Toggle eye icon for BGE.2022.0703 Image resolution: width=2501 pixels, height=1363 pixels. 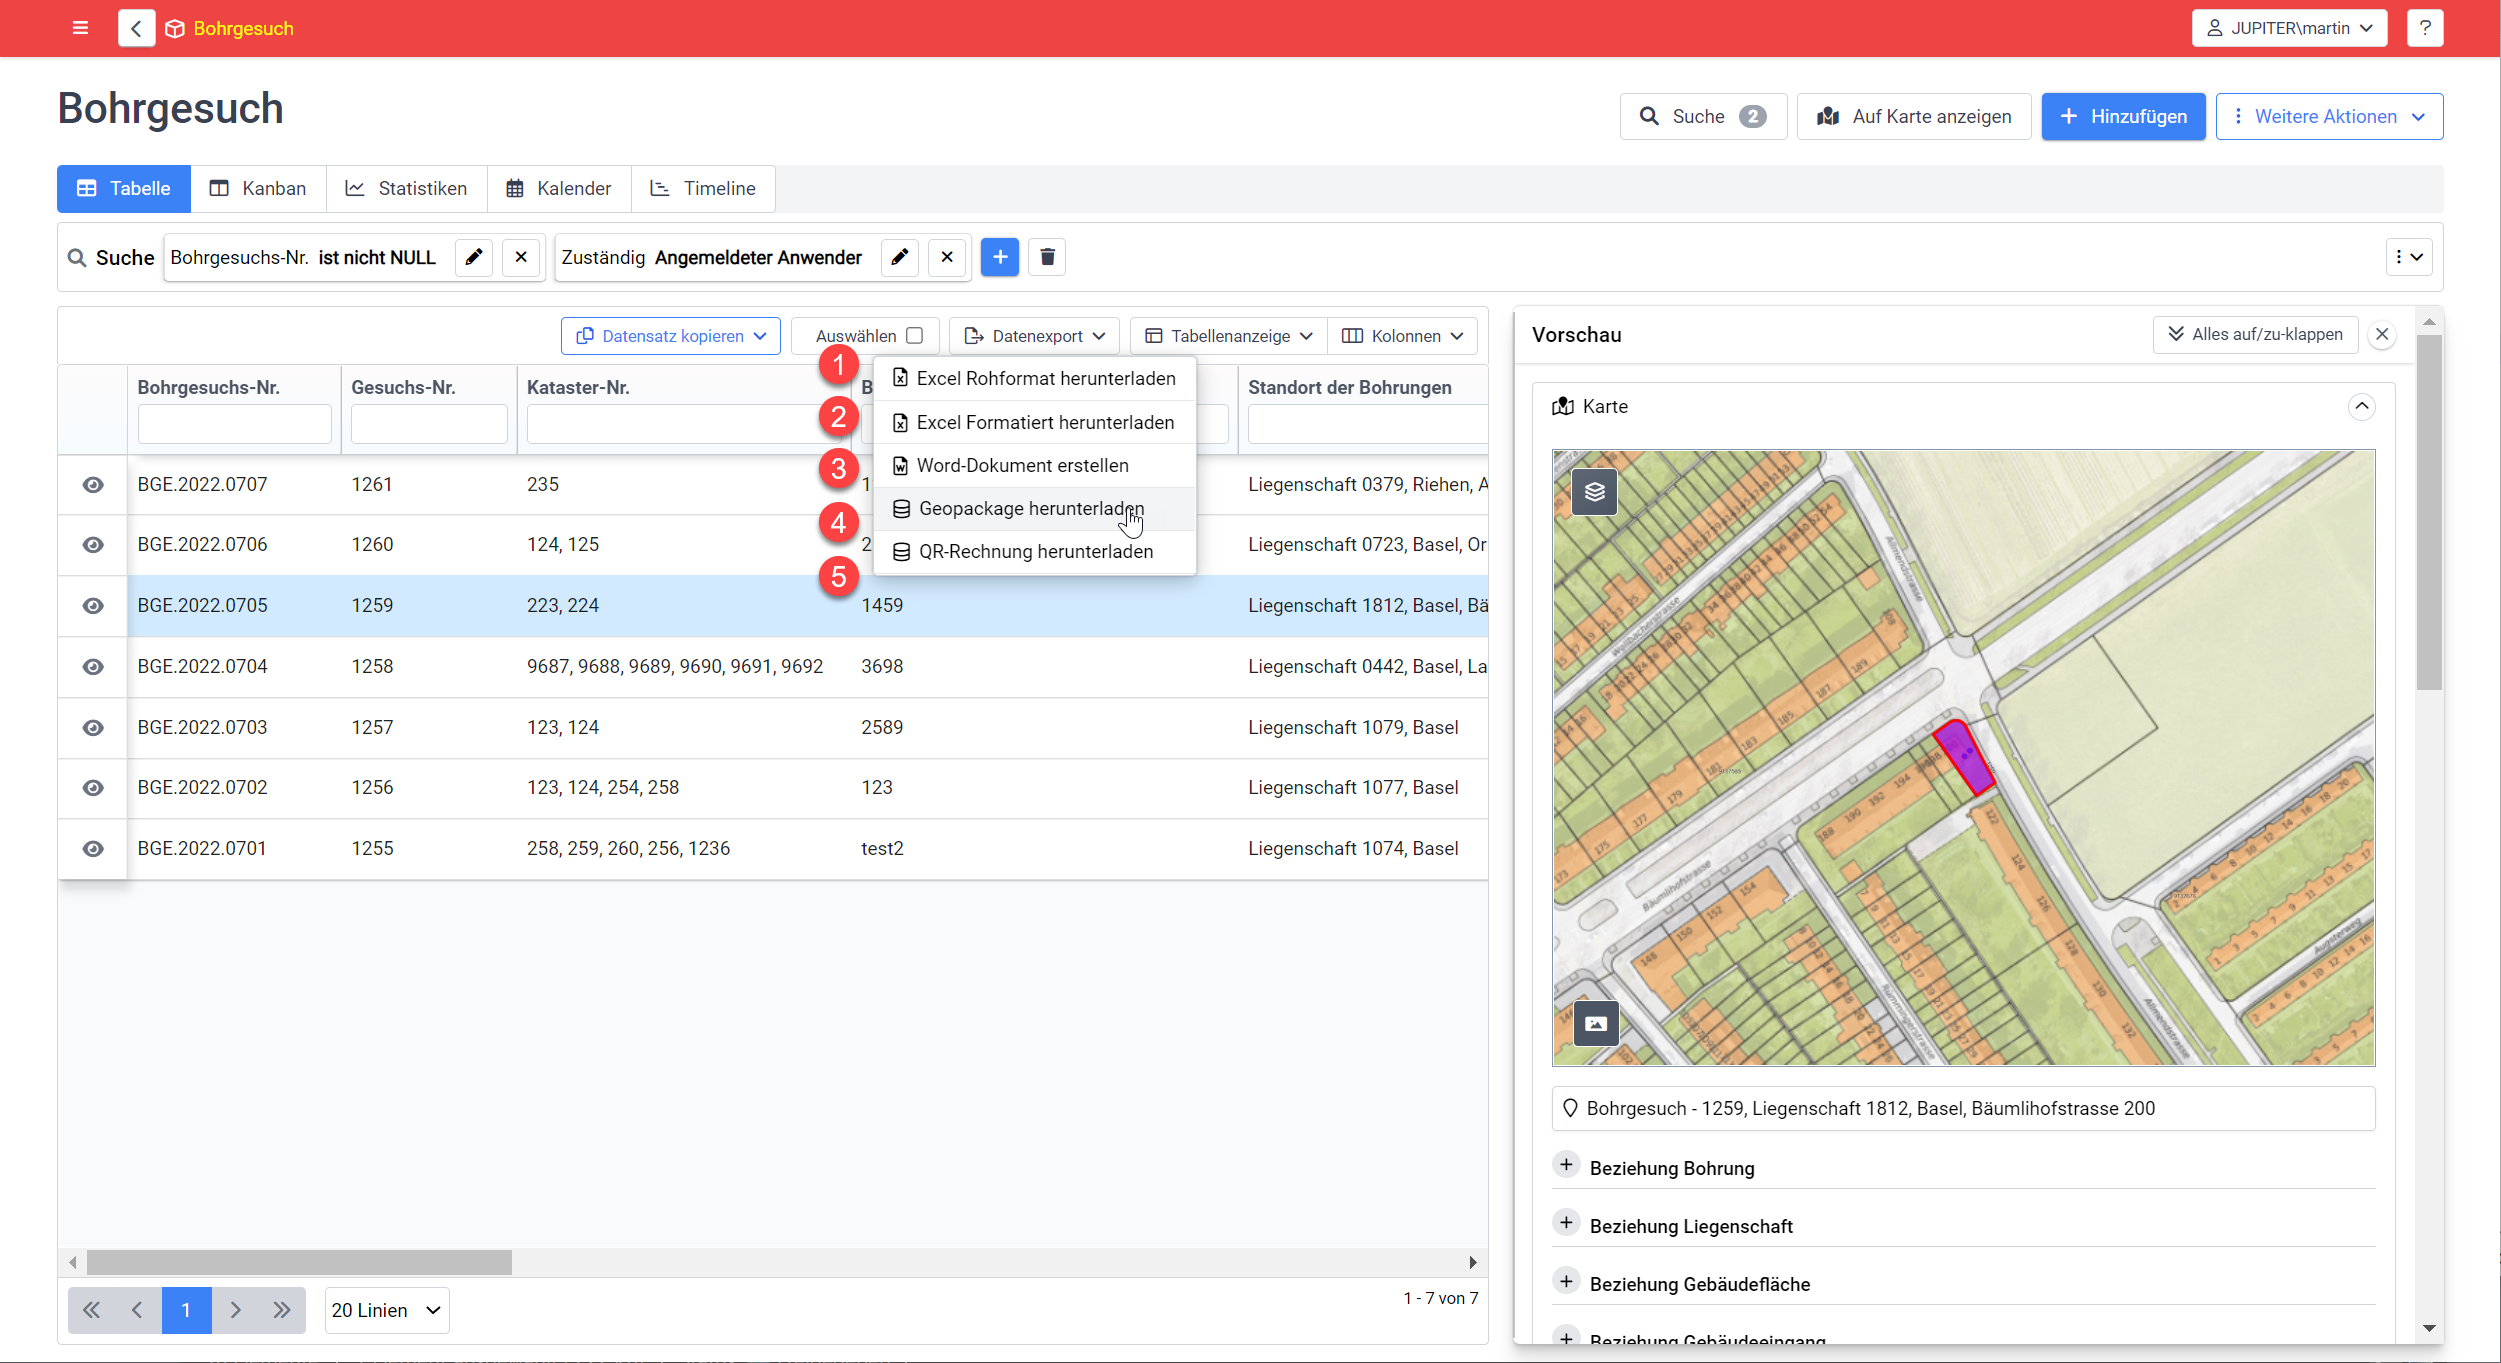click(93, 728)
